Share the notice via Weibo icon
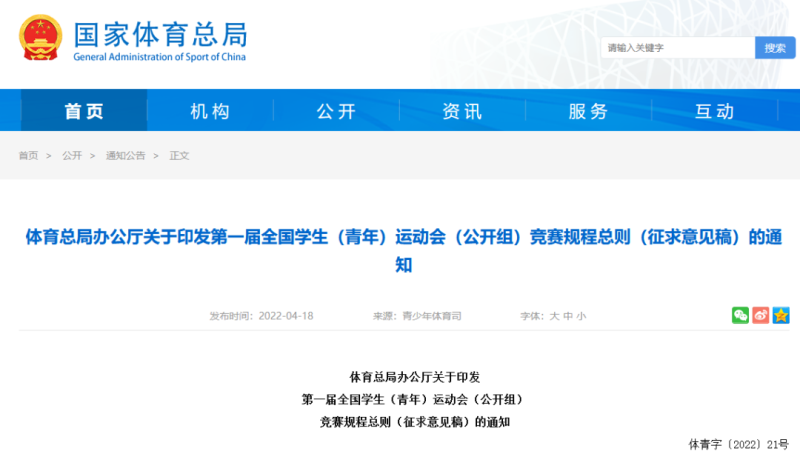800x454 pixels. pyautogui.click(x=761, y=315)
